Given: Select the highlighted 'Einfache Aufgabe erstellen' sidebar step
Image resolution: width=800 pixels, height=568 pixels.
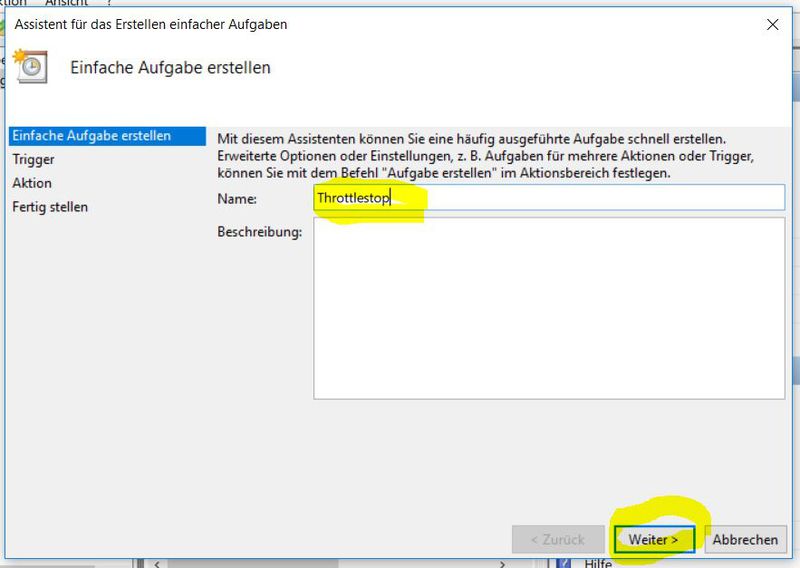Looking at the screenshot, I should click(x=107, y=136).
